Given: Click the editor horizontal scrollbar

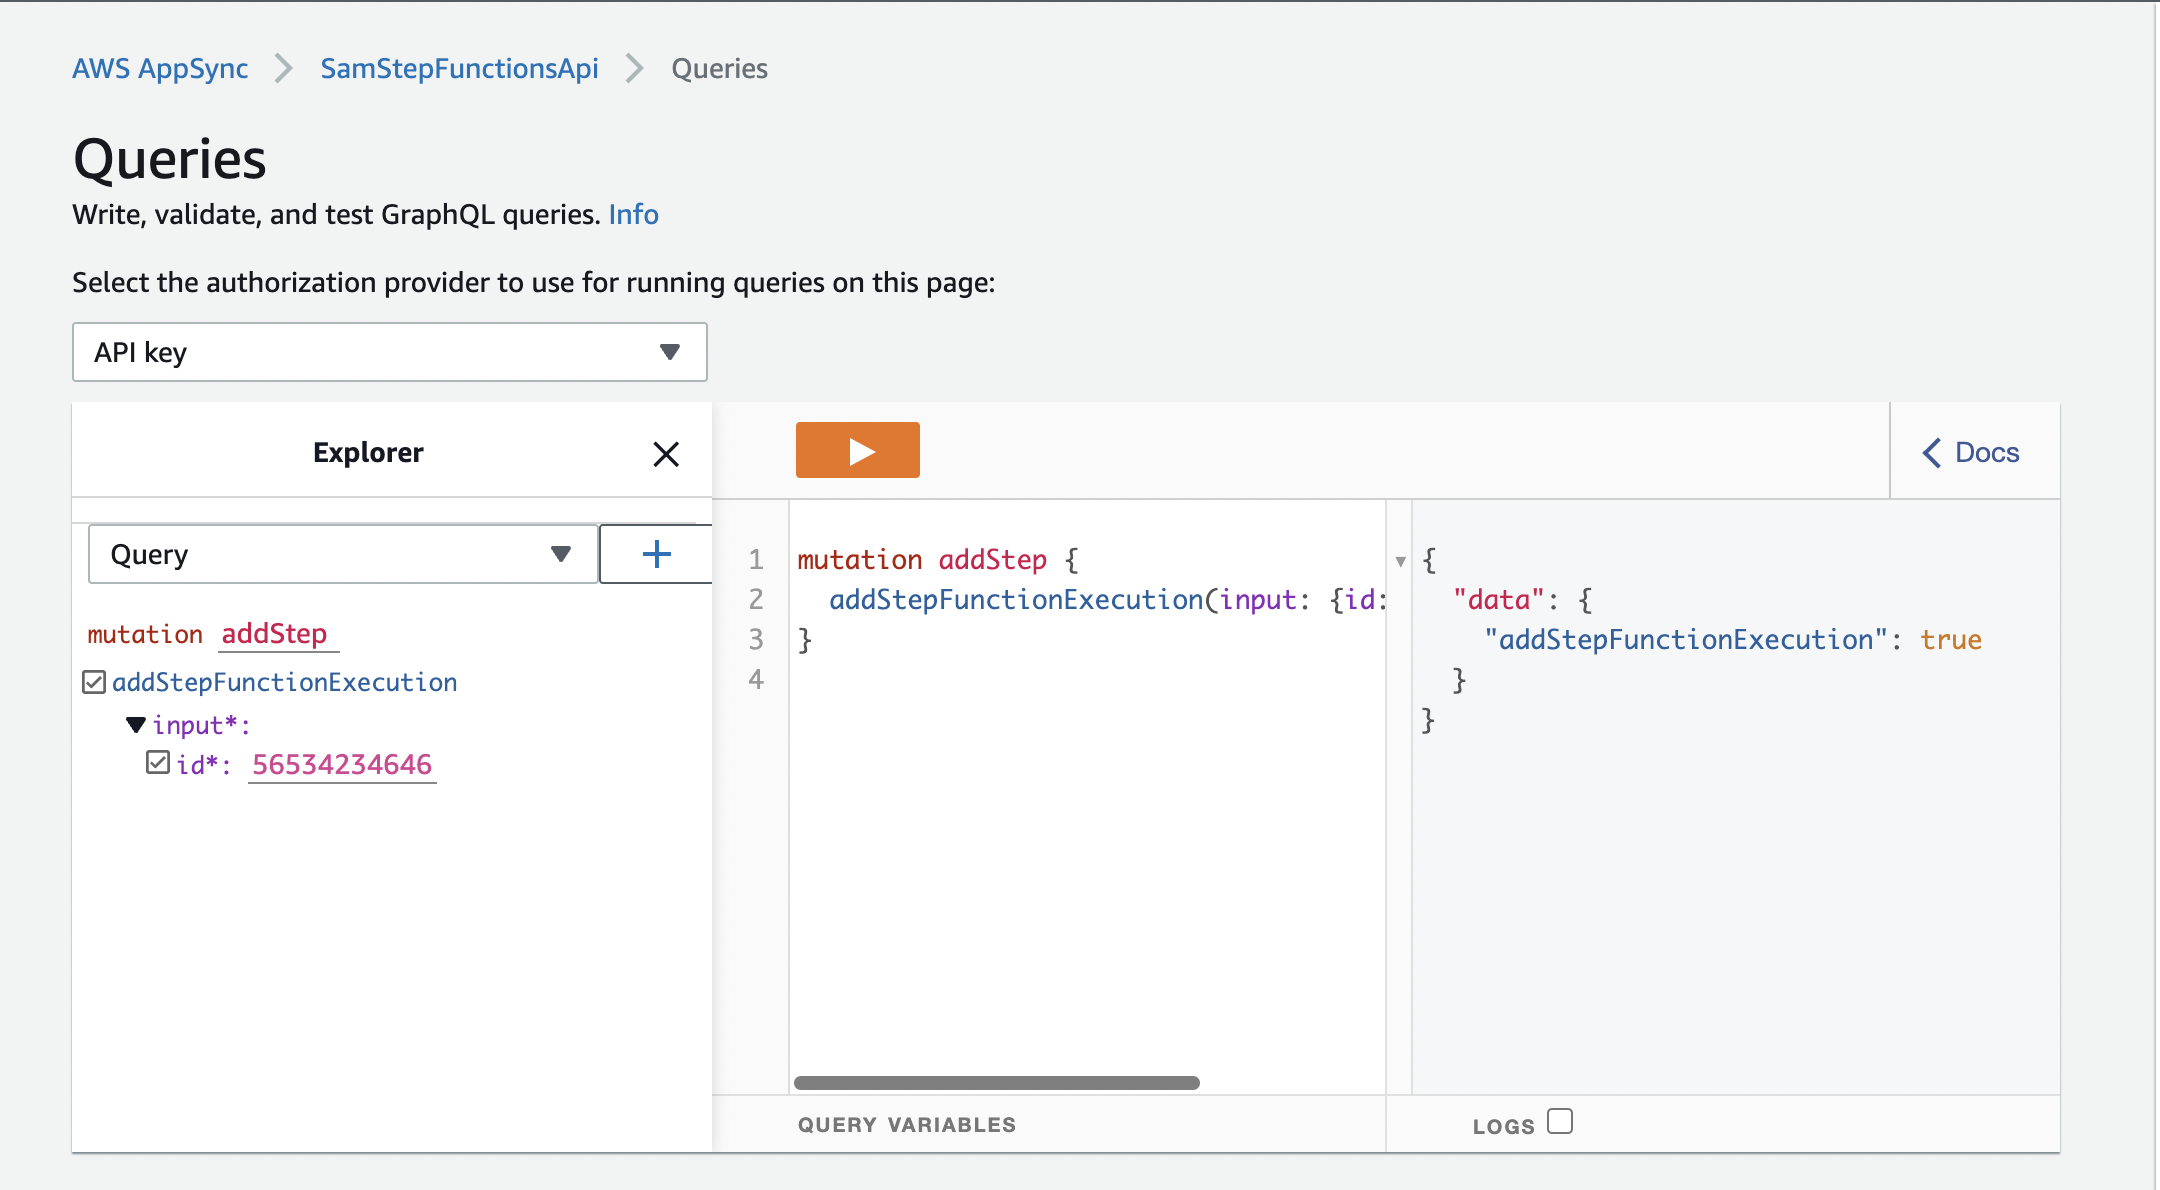Looking at the screenshot, I should (x=997, y=1083).
